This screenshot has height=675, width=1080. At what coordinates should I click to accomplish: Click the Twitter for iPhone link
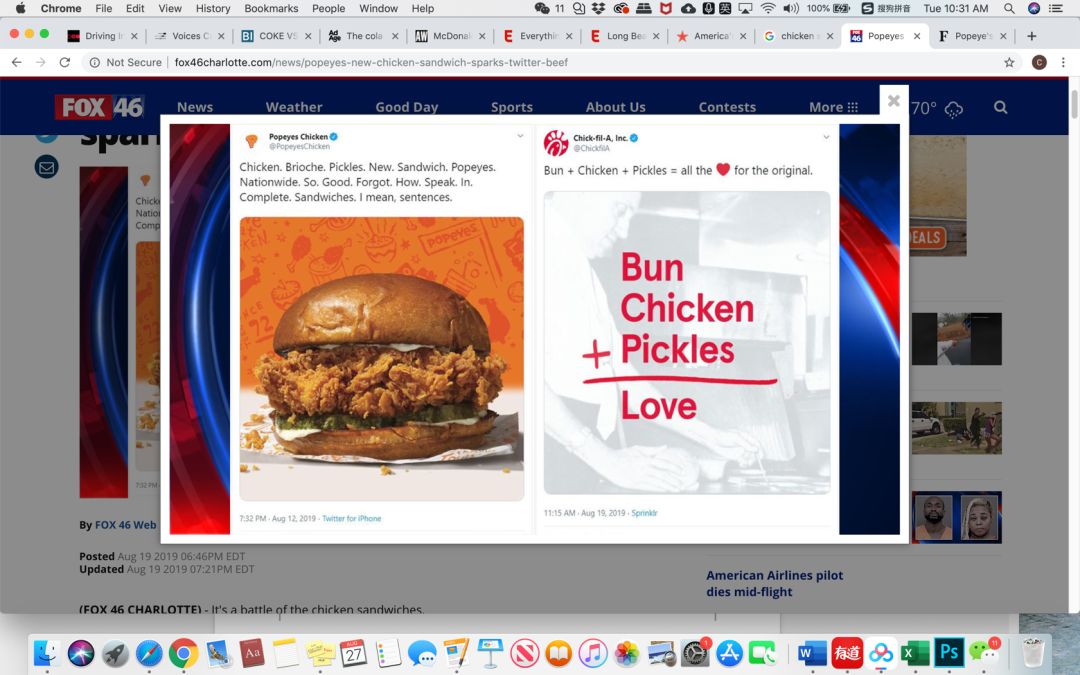[351, 518]
